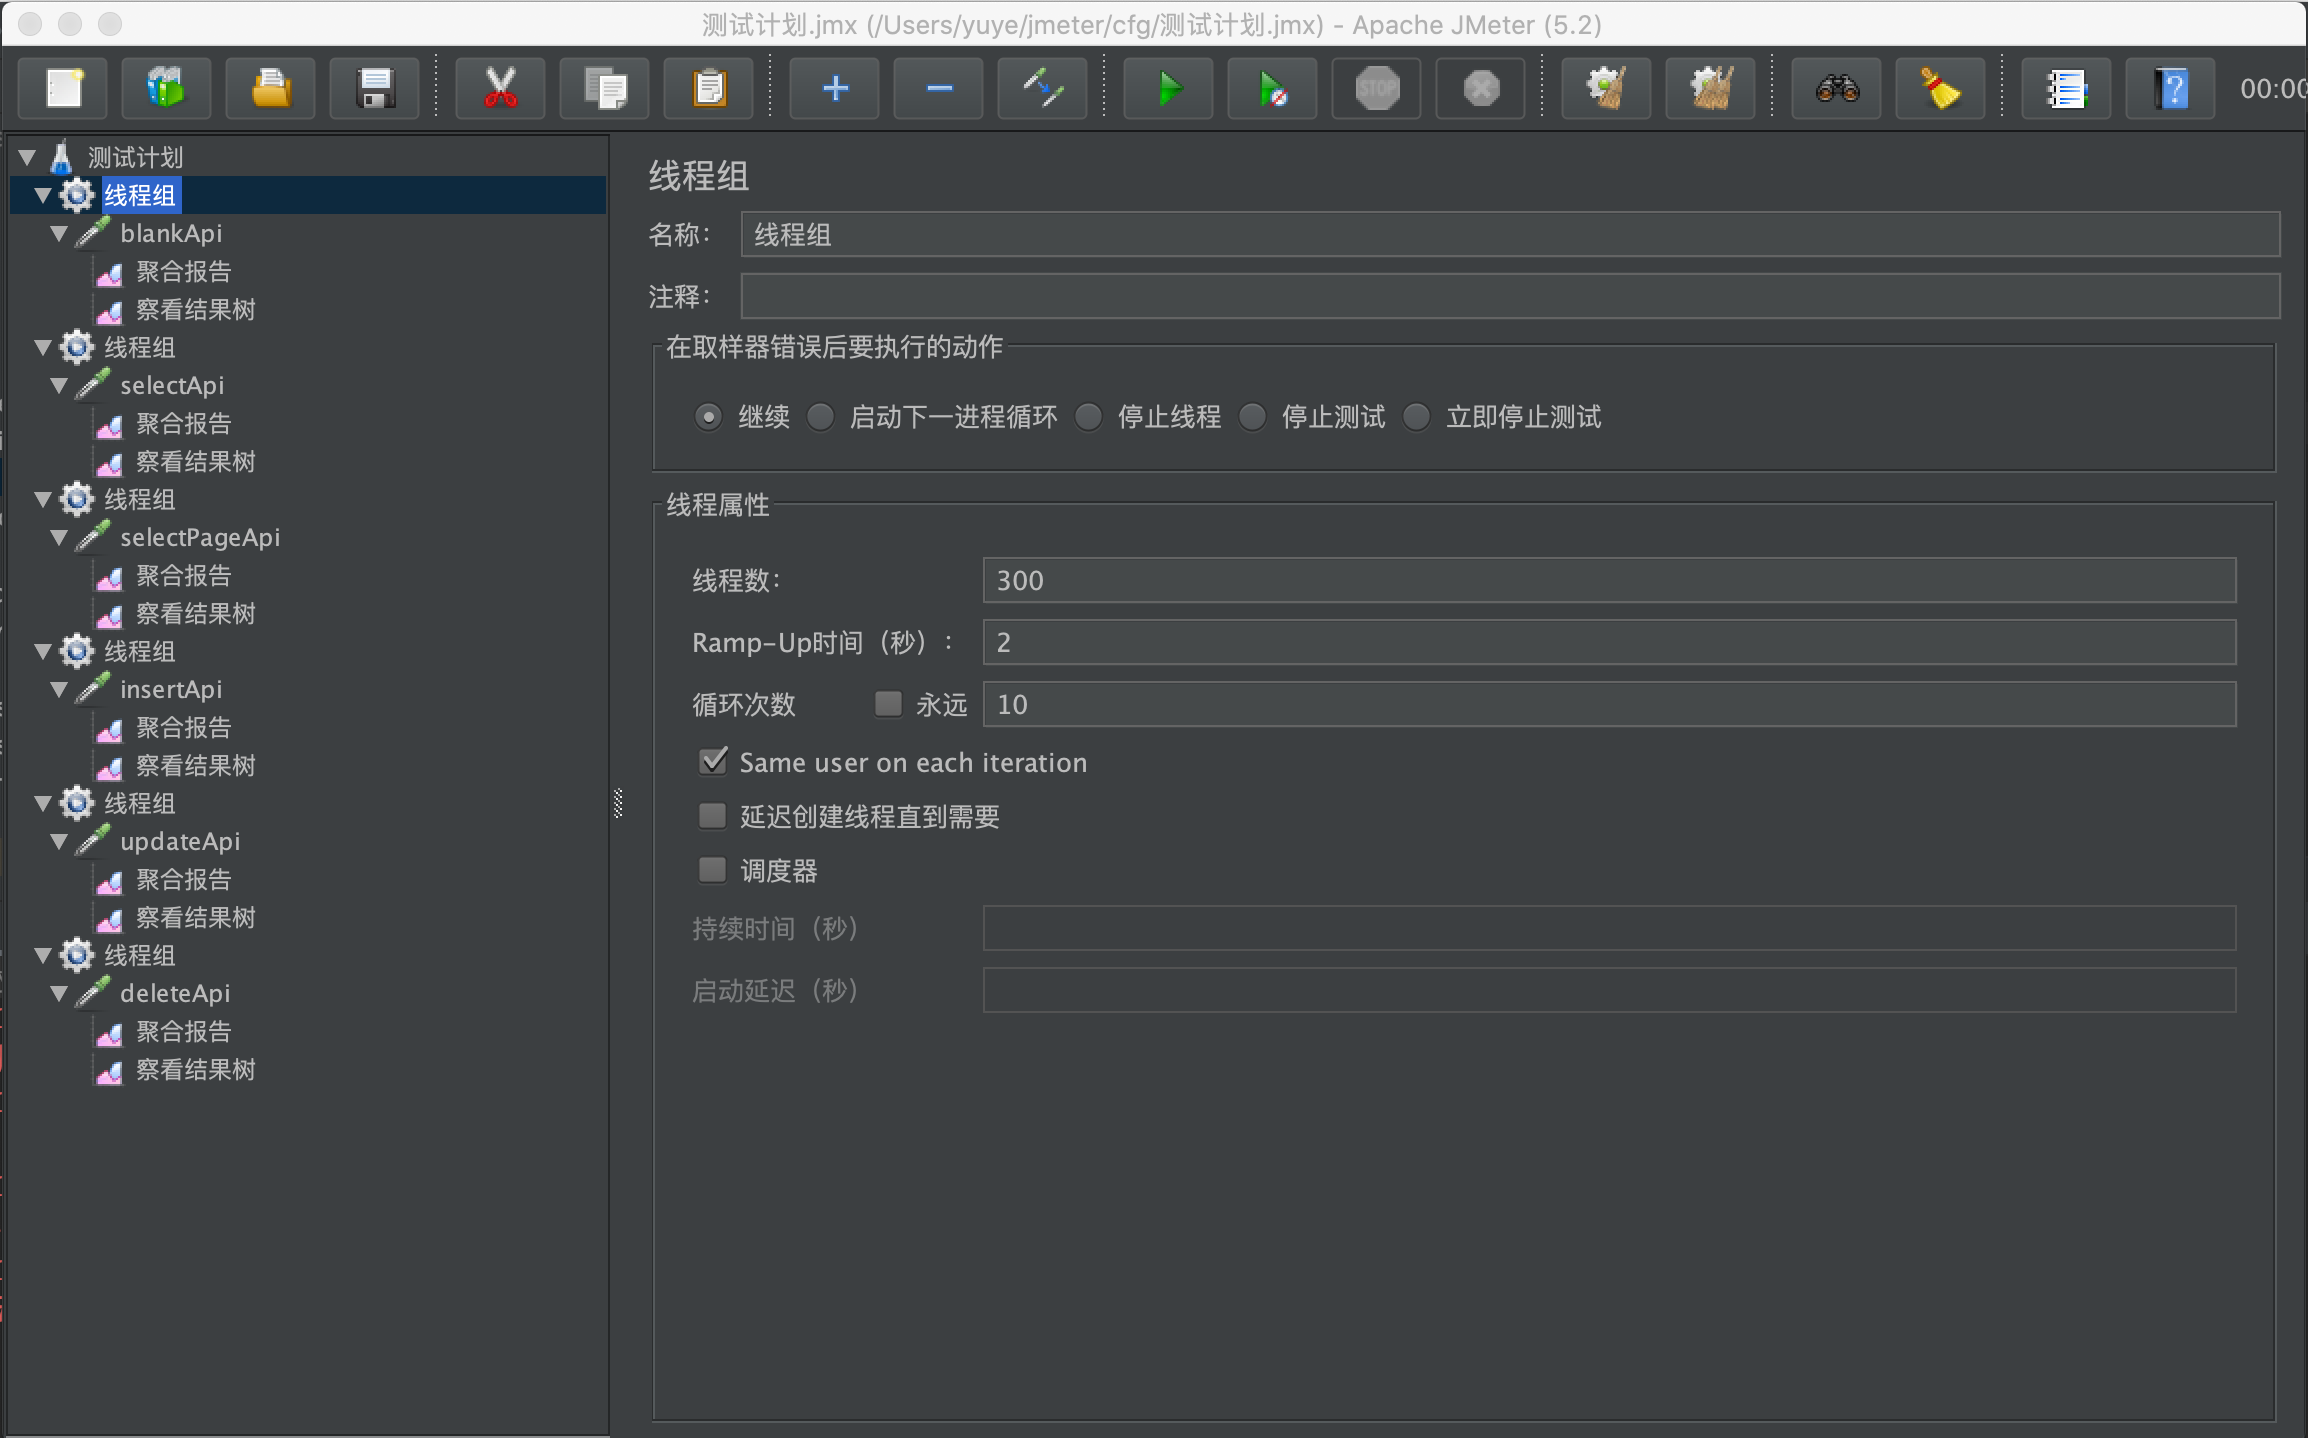2308x1438 pixels.
Task: Open 聚合报告 under updateApi
Action: point(184,879)
